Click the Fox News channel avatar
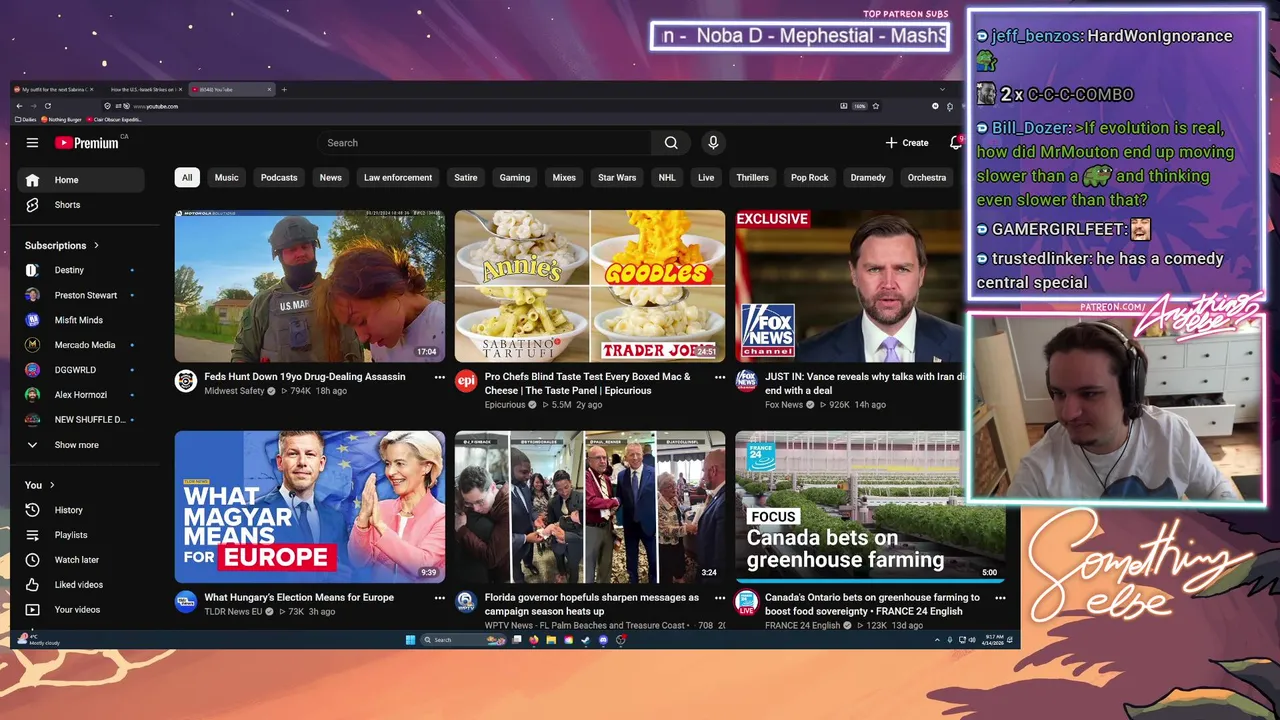Viewport: 1280px width, 720px height. (746, 381)
